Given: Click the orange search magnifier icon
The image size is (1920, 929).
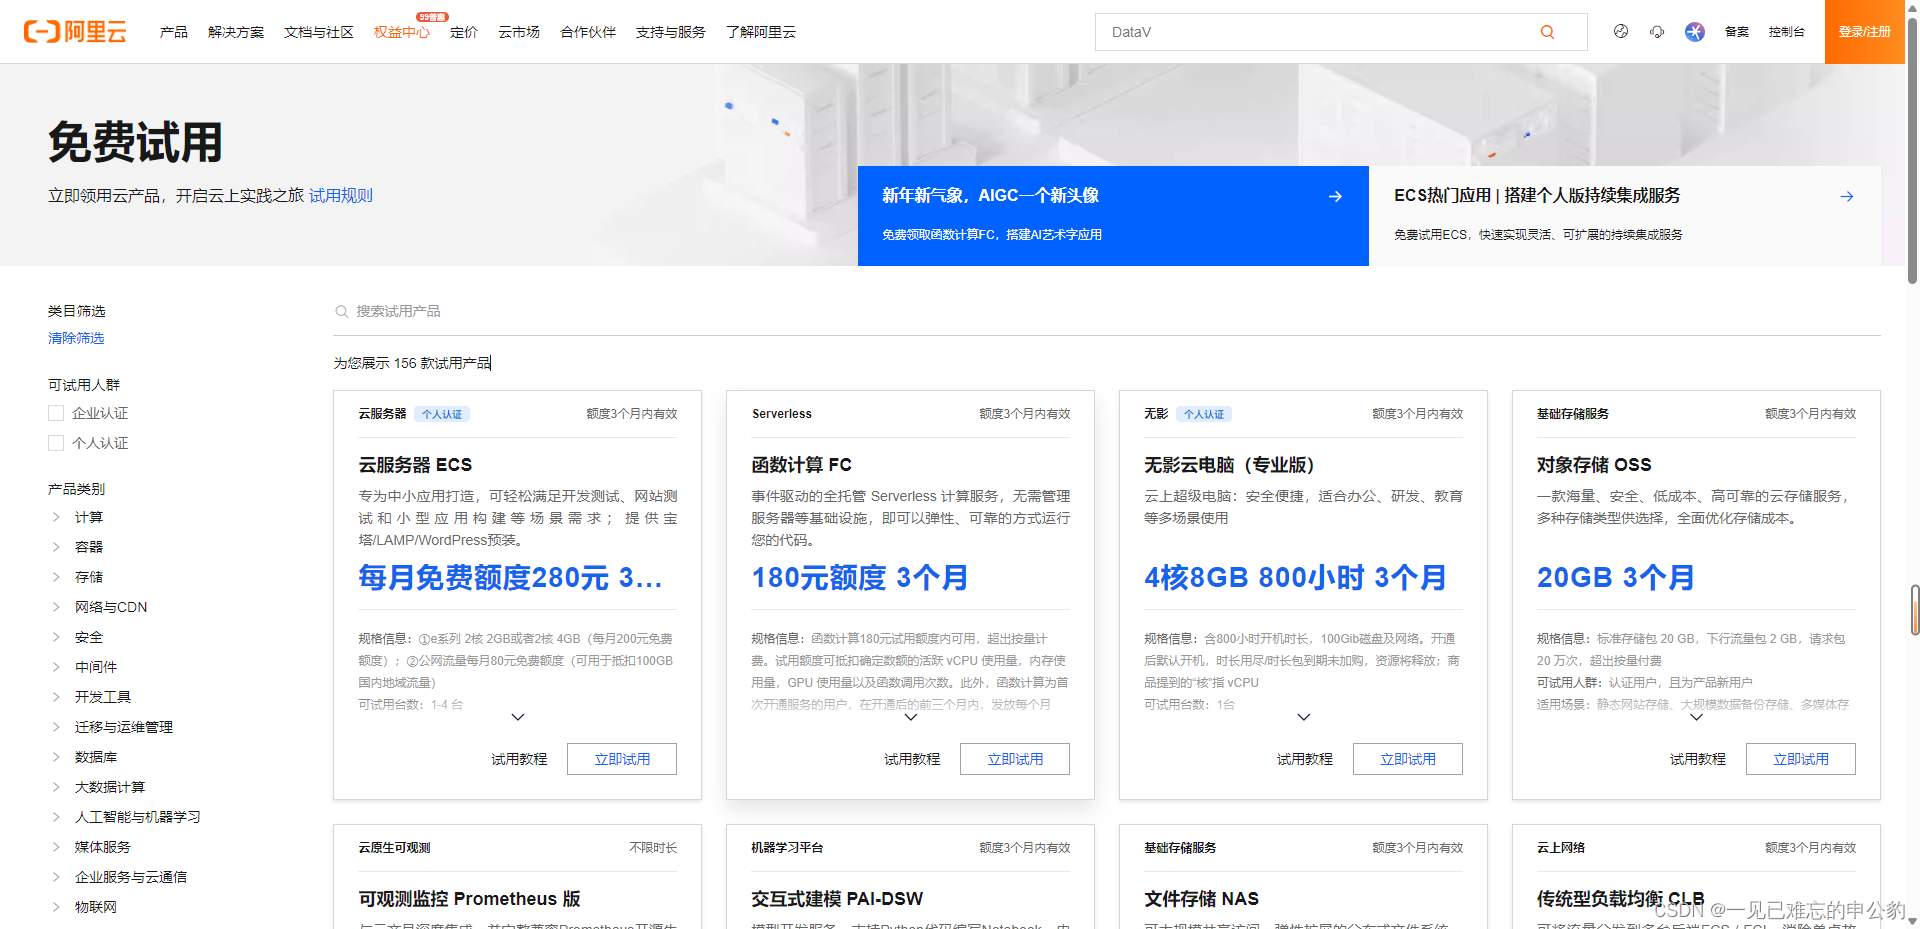Looking at the screenshot, I should pos(1547,32).
